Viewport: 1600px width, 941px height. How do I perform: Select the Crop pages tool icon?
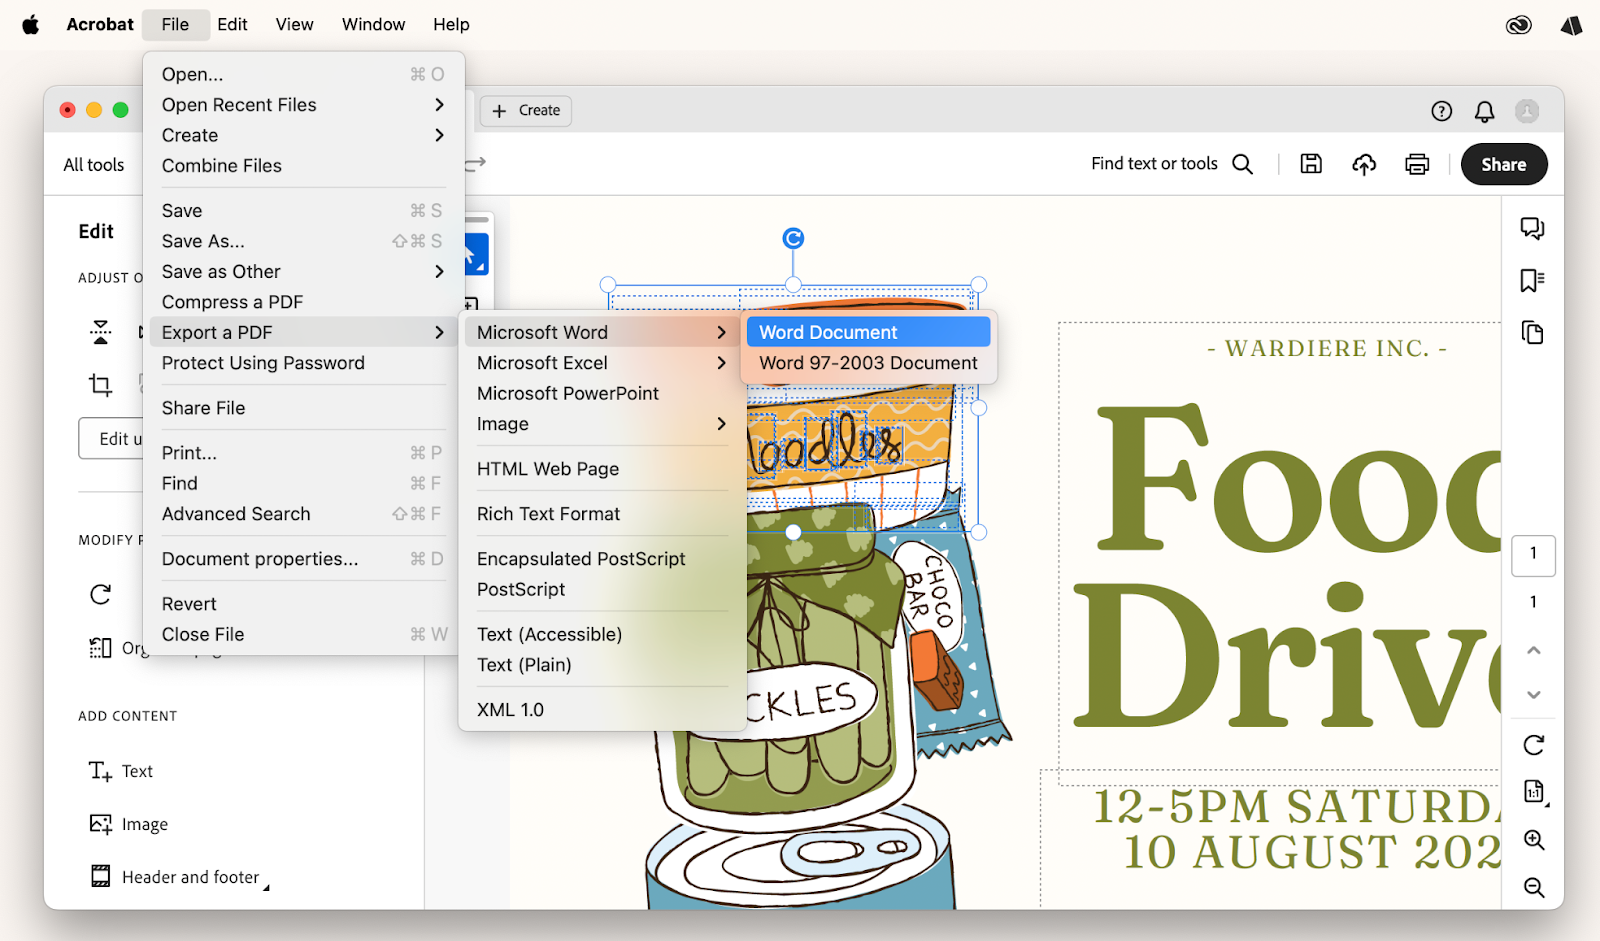(x=100, y=385)
